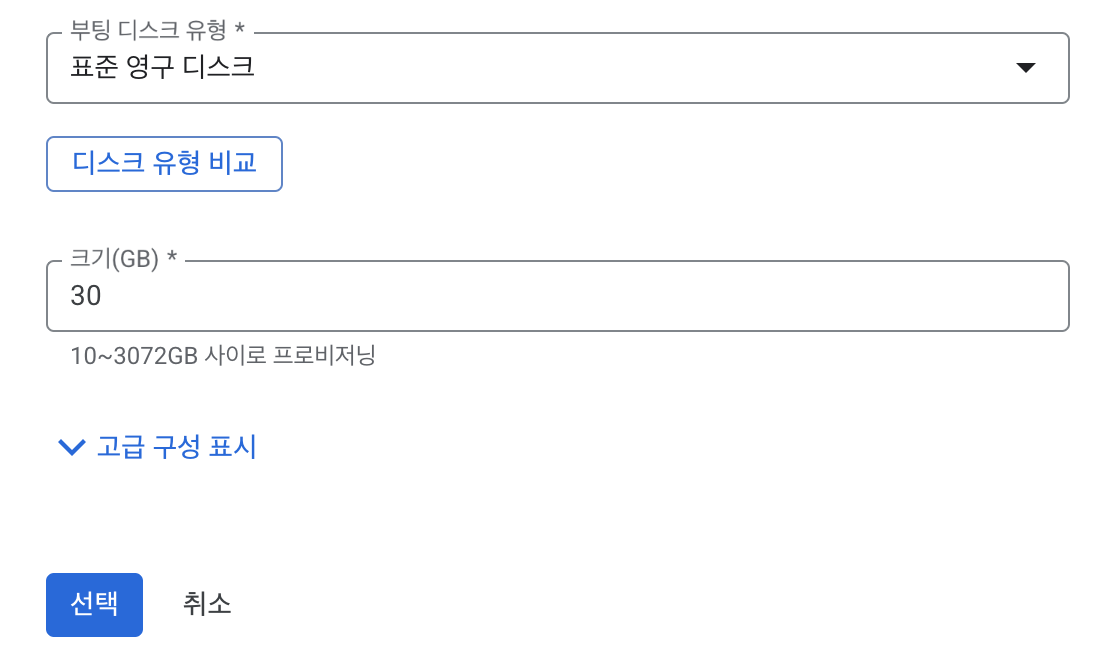Expand the 고급 구성 표시 section
Screen dimensions: 1116x664
pyautogui.click(x=157, y=447)
